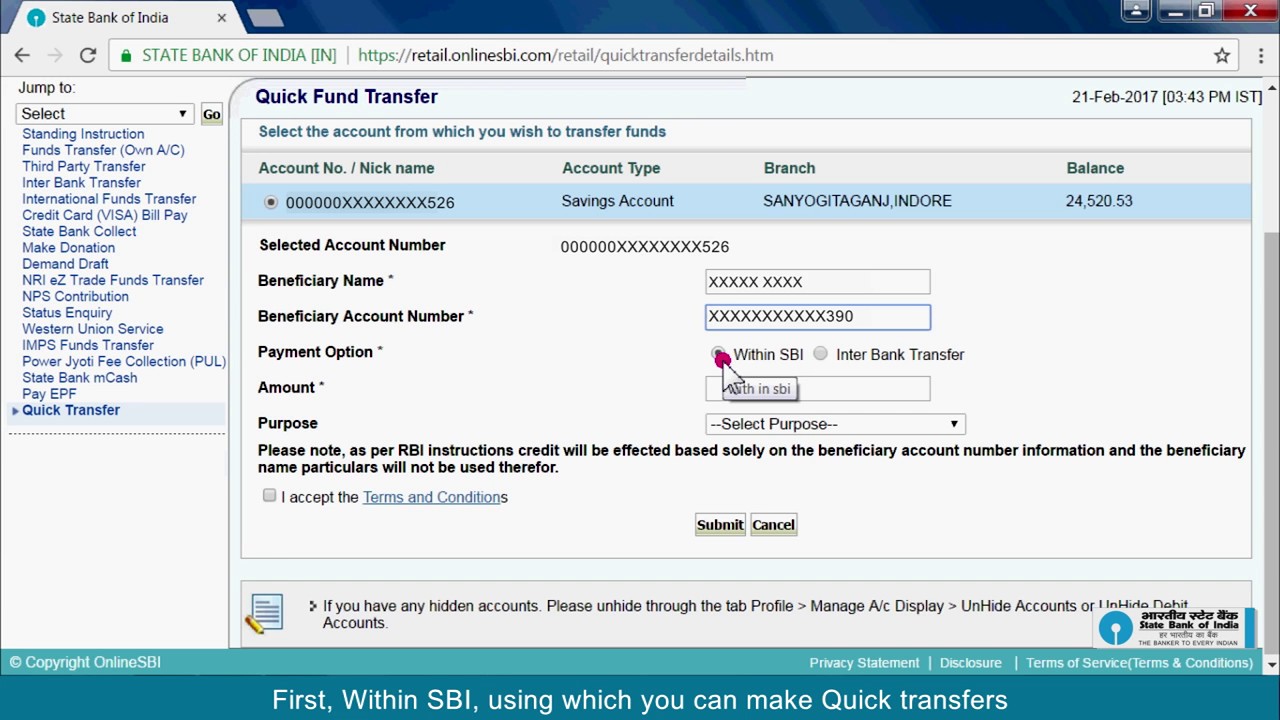Click the Savings Account type cell

point(617,201)
